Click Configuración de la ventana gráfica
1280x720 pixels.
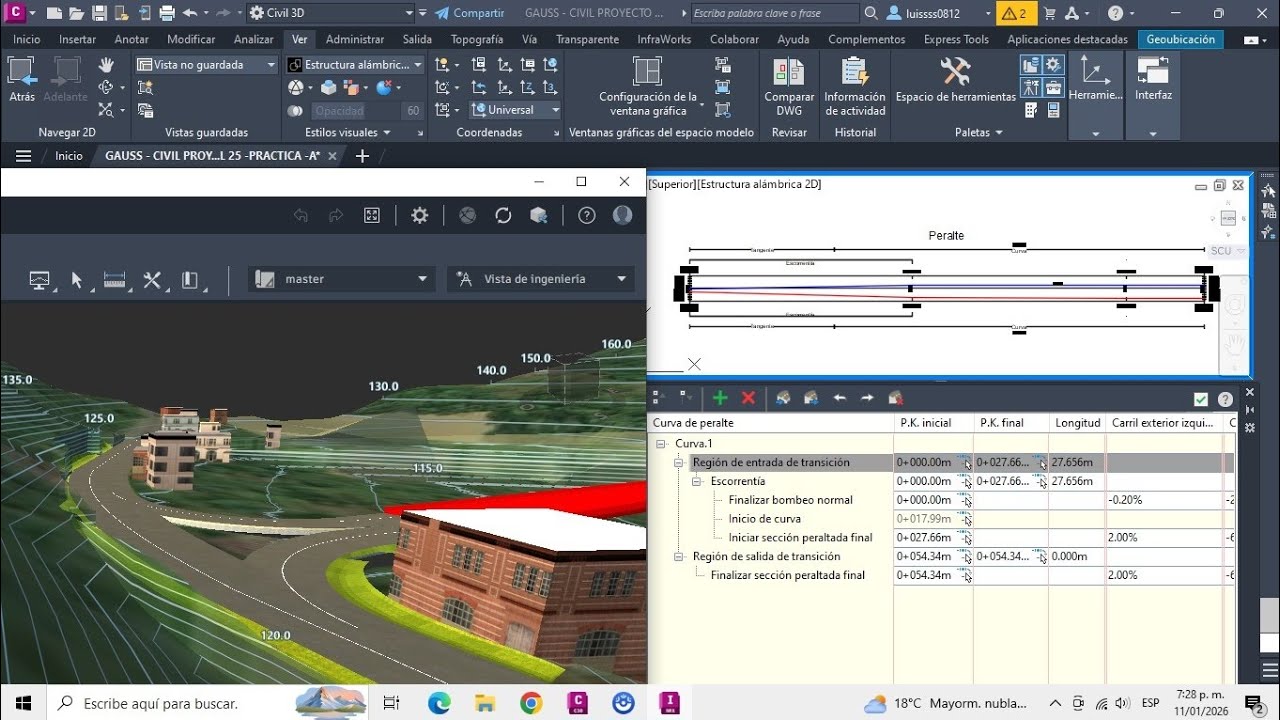click(648, 86)
